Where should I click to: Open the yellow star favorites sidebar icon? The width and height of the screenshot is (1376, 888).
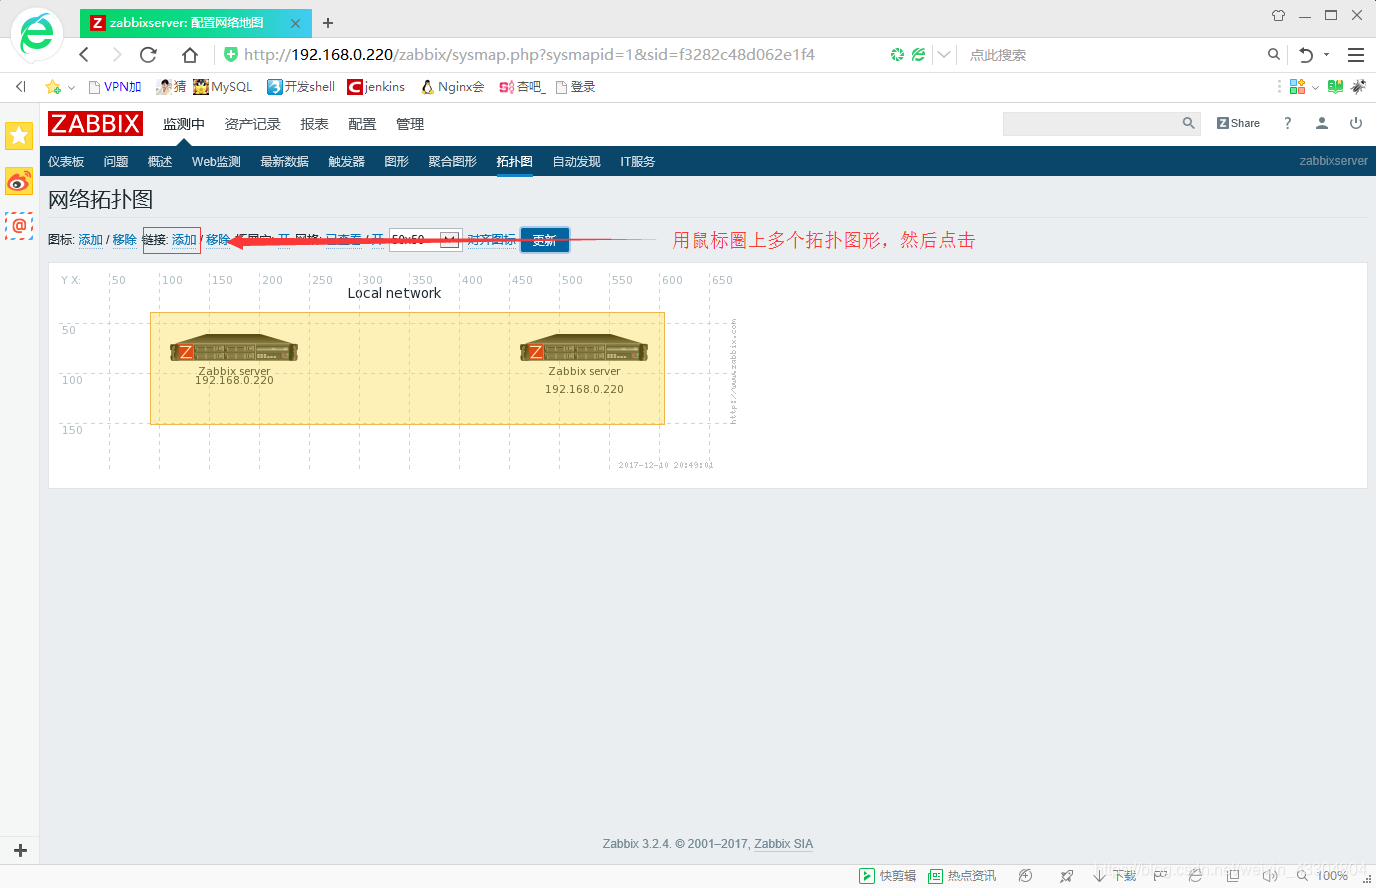tap(19, 135)
